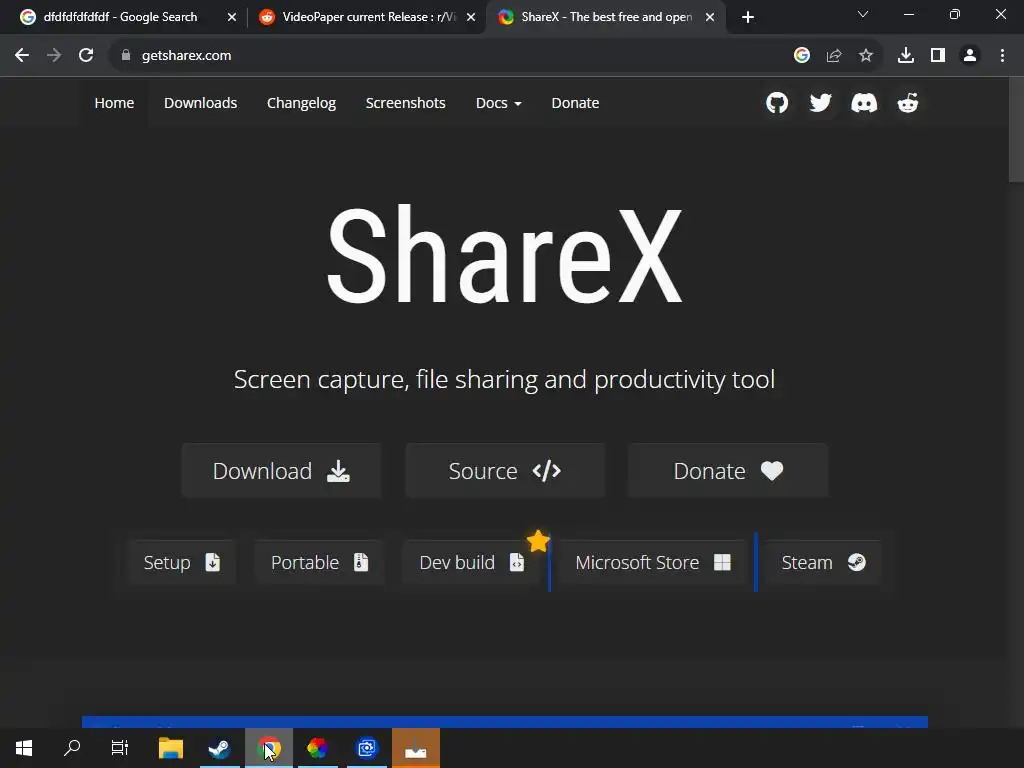View site info lock icon
1024x768 pixels.
[126, 56]
